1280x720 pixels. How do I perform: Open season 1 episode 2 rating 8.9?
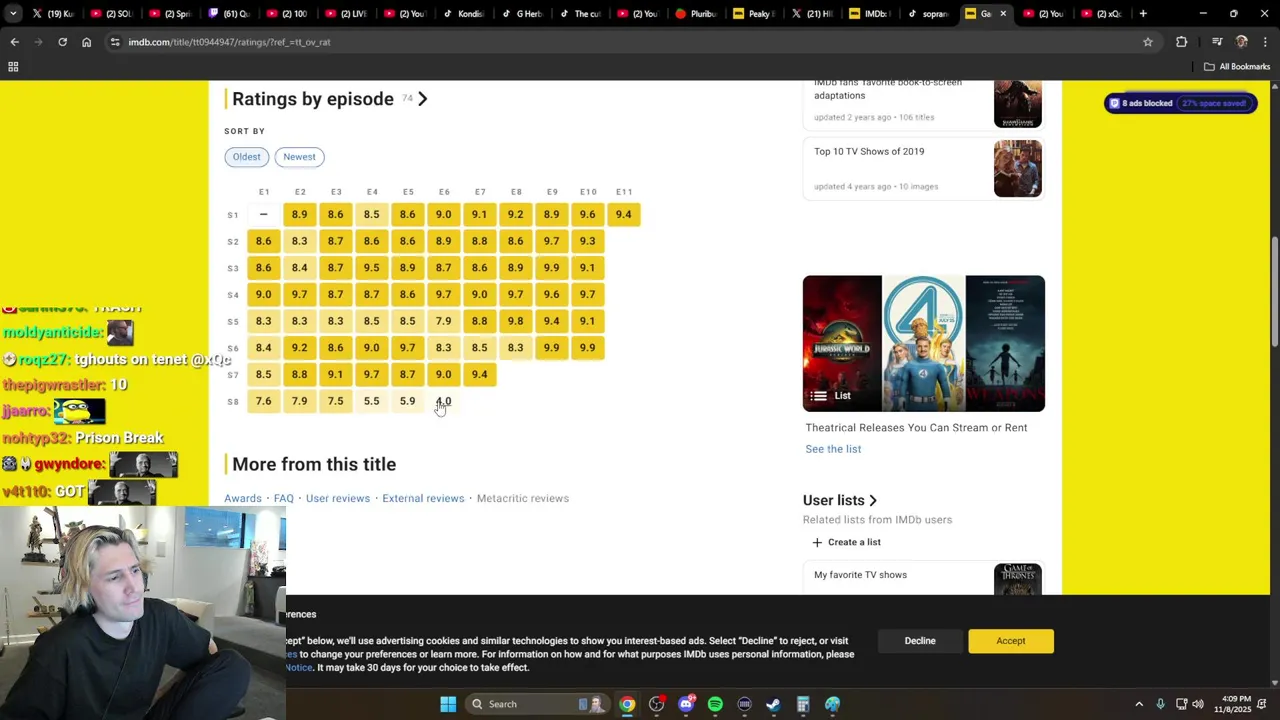coord(300,215)
